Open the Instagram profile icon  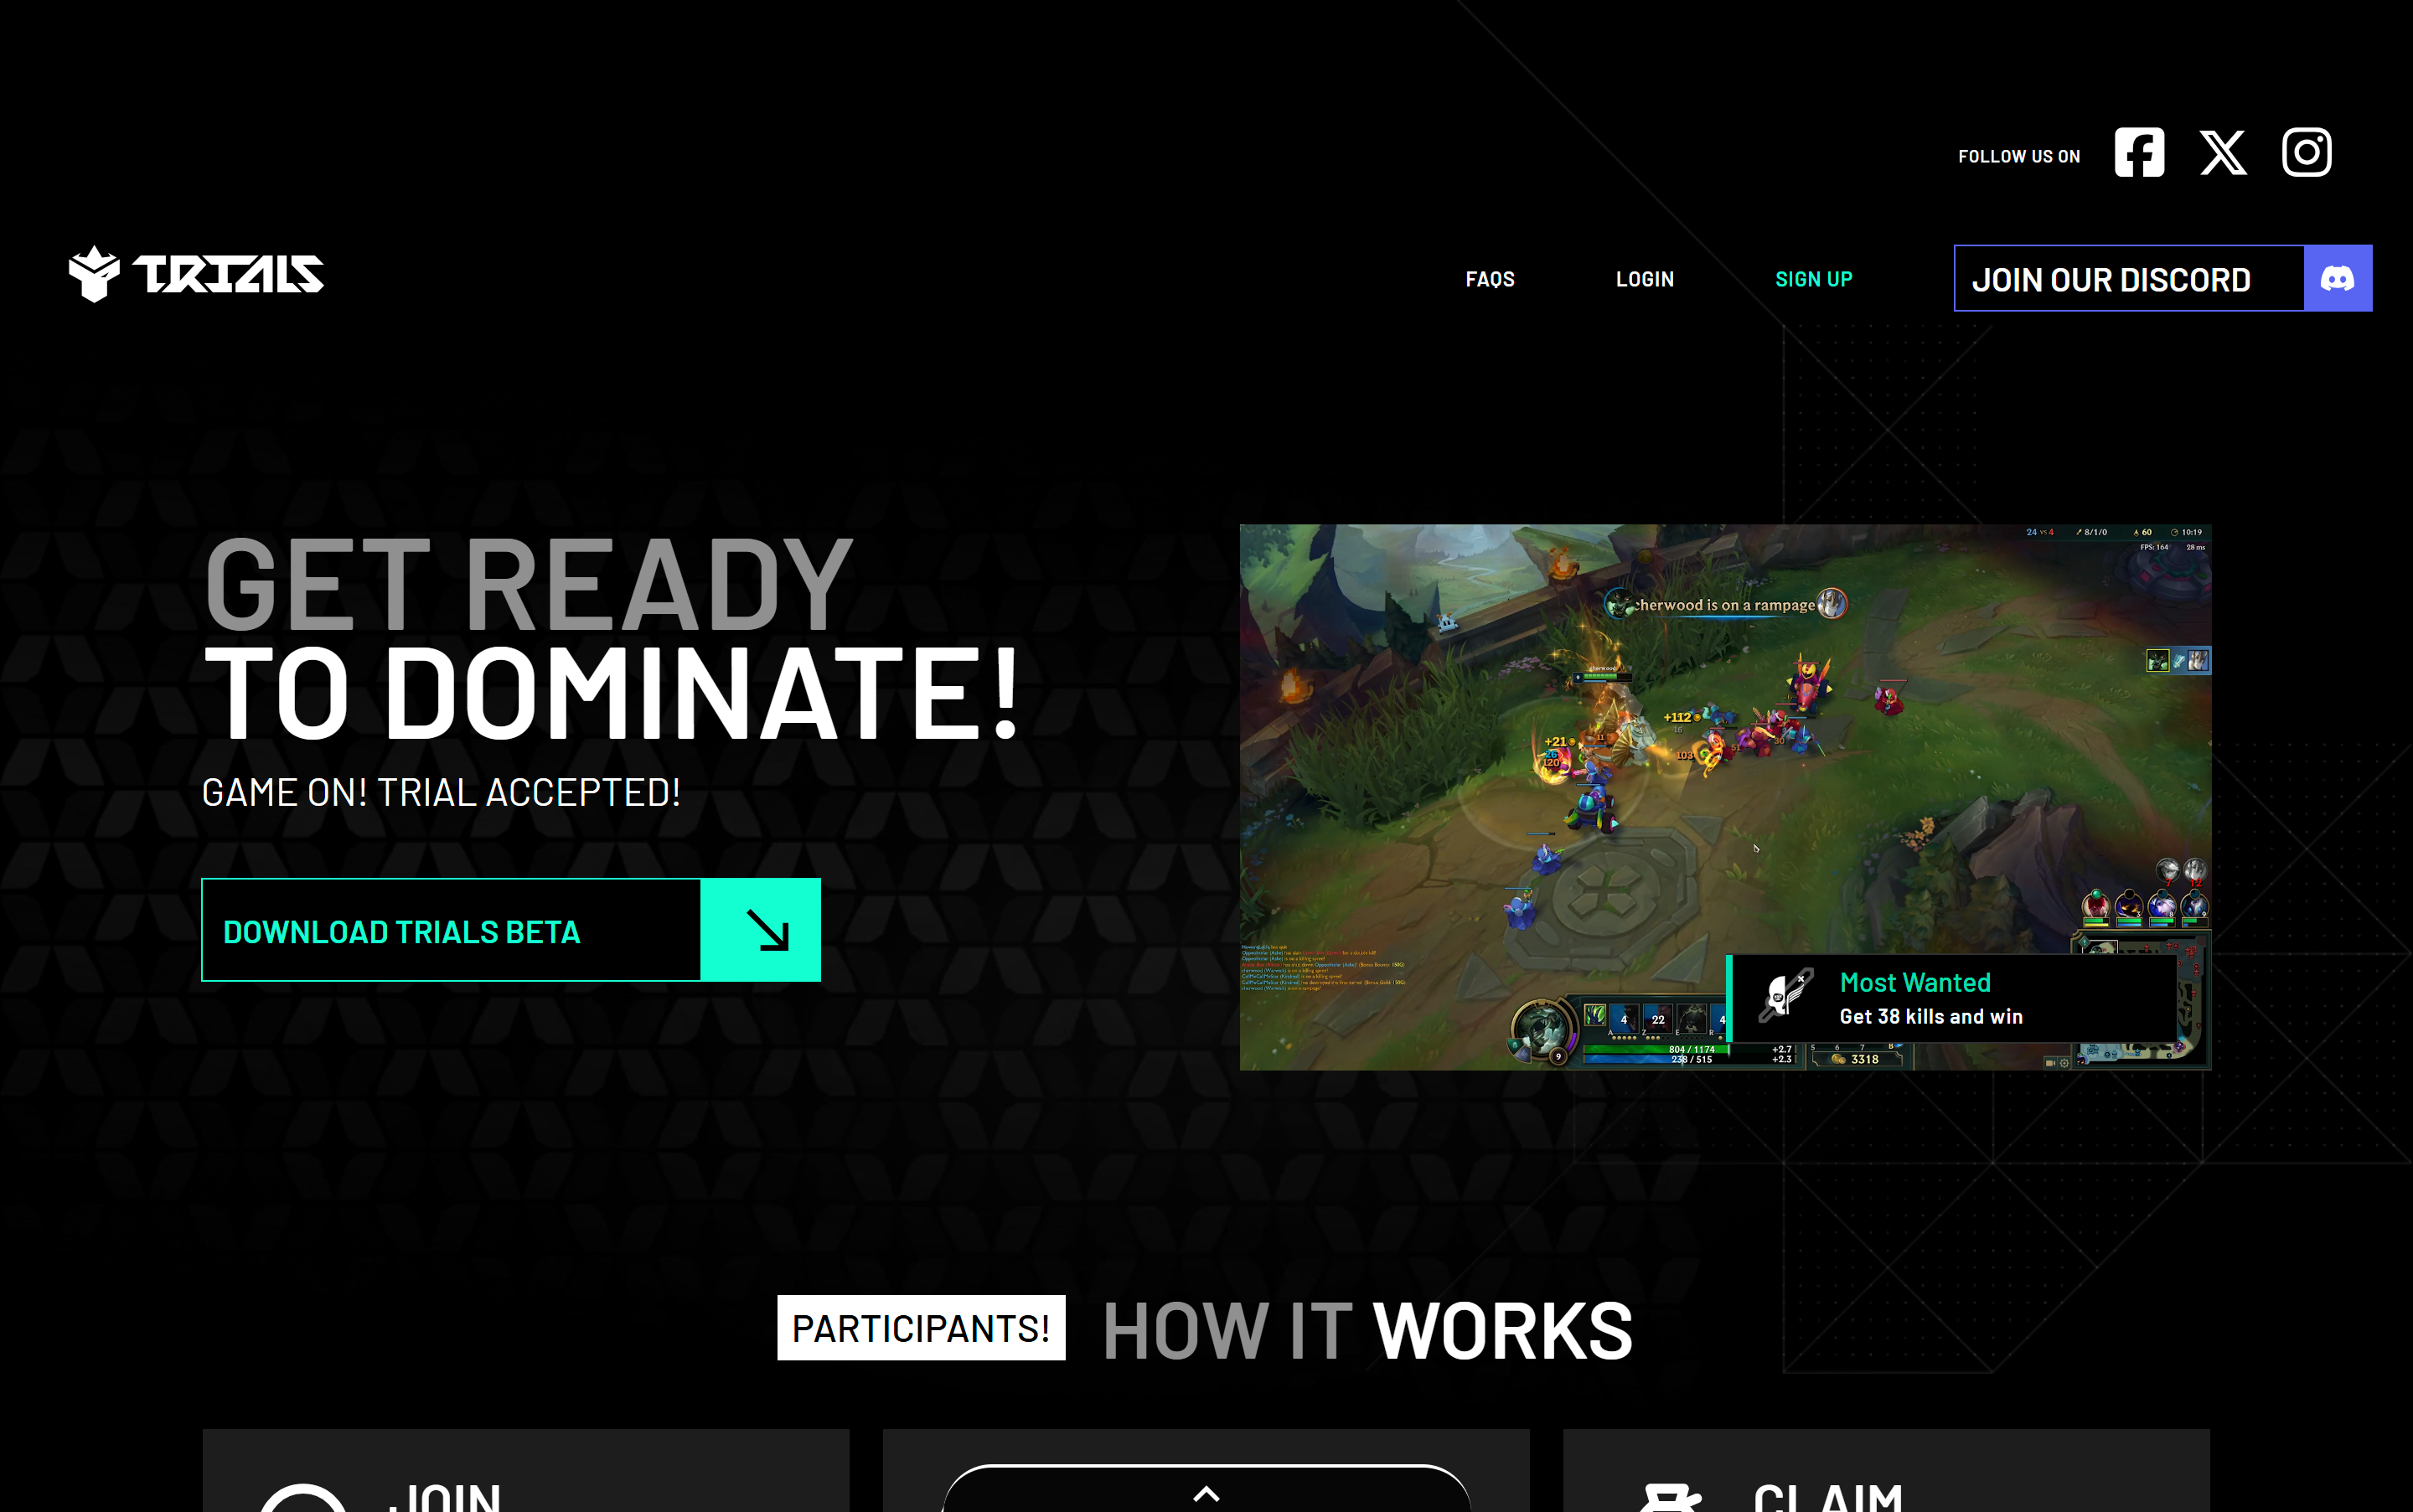point(2307,152)
